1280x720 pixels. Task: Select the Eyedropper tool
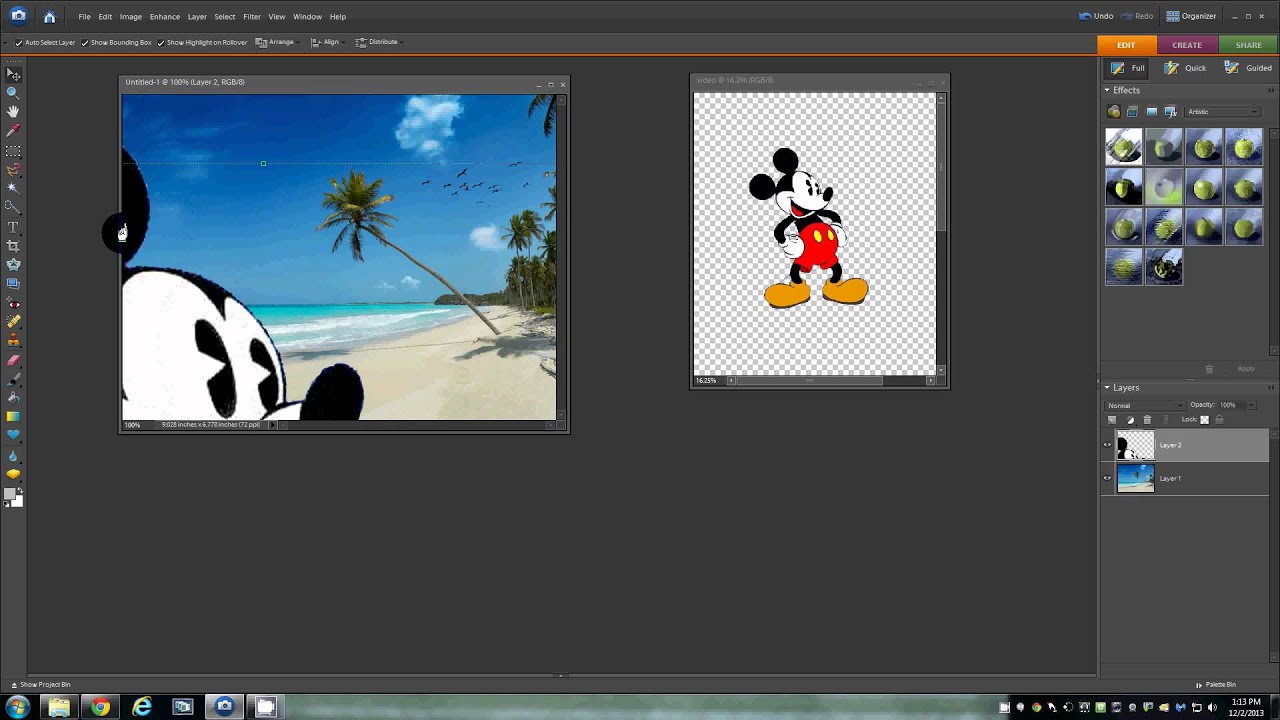[13, 130]
